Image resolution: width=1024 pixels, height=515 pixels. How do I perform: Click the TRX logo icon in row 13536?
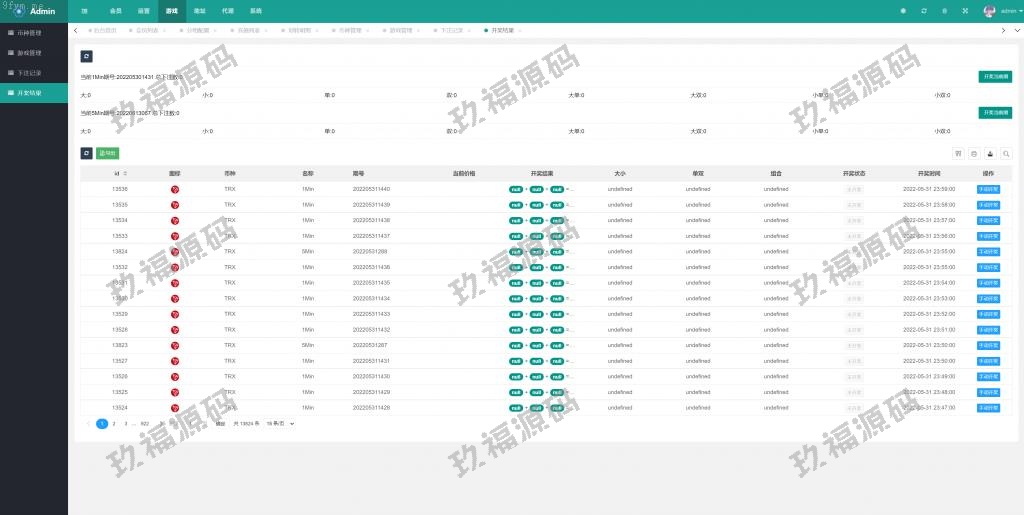click(x=175, y=189)
